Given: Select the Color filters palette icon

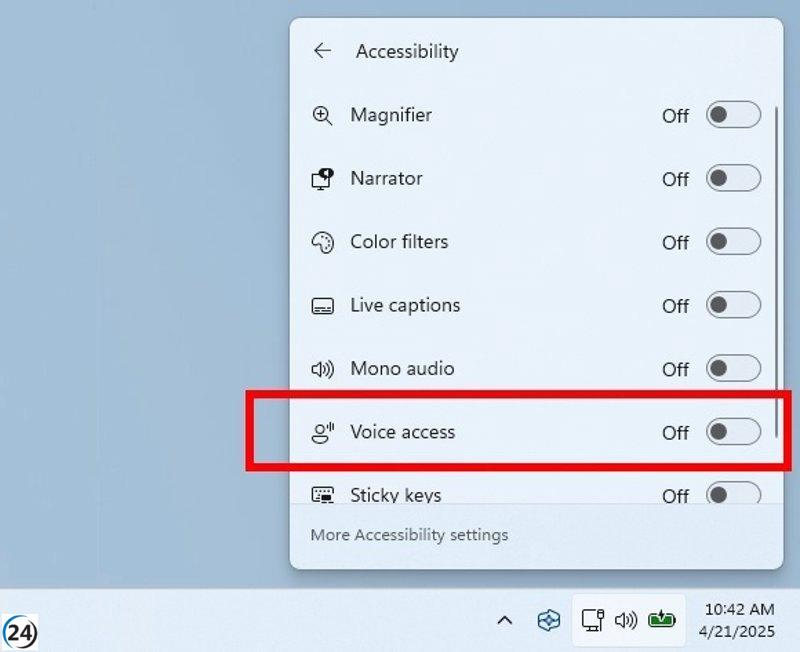Looking at the screenshot, I should click(x=321, y=242).
